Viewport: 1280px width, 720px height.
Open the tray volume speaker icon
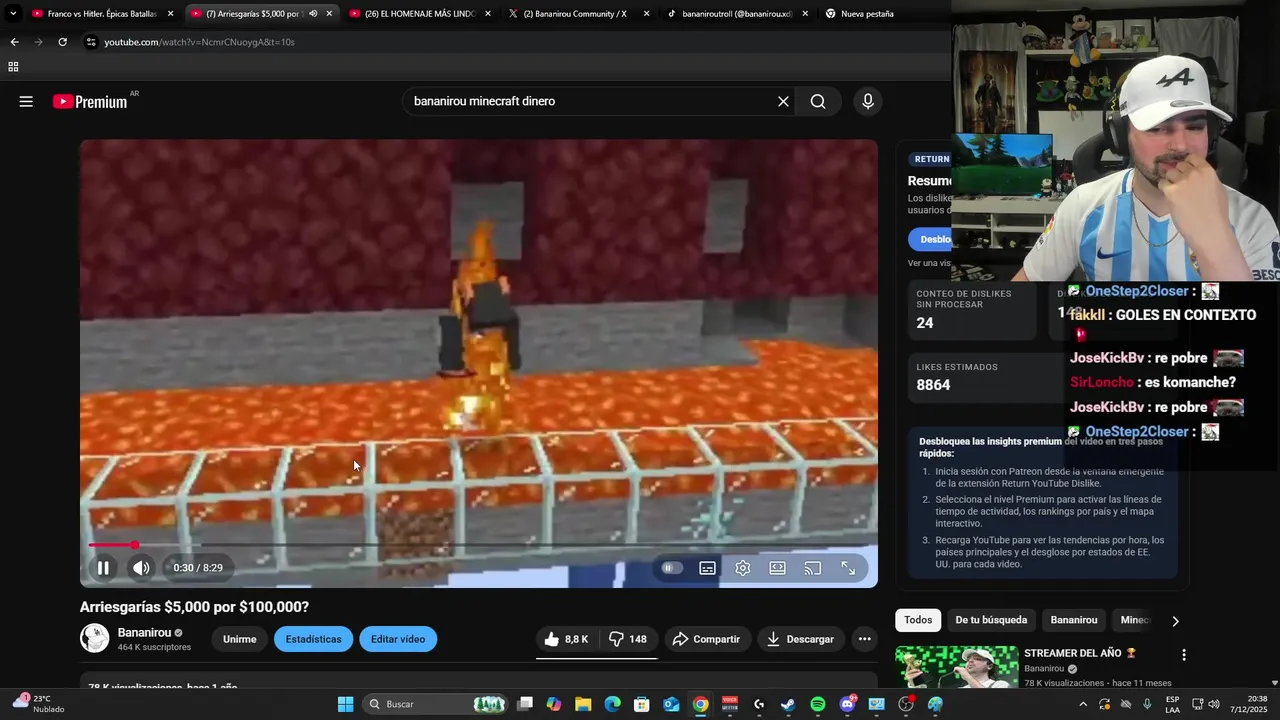click(1214, 704)
